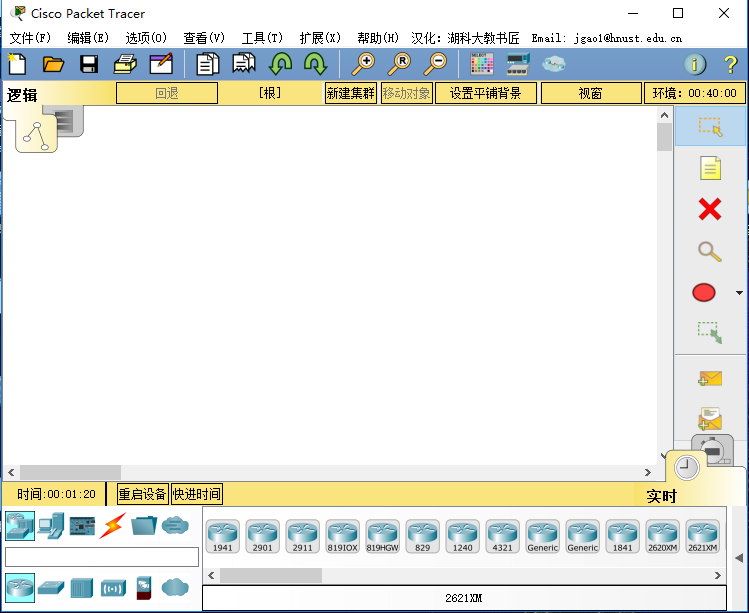Select Network Devices category
The height and width of the screenshot is (613, 749).
pos(20,526)
